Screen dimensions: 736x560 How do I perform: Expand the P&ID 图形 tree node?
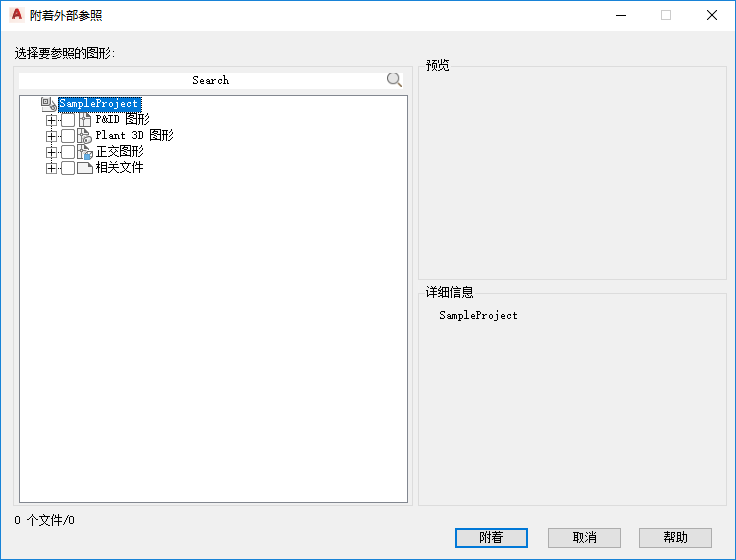click(51, 120)
